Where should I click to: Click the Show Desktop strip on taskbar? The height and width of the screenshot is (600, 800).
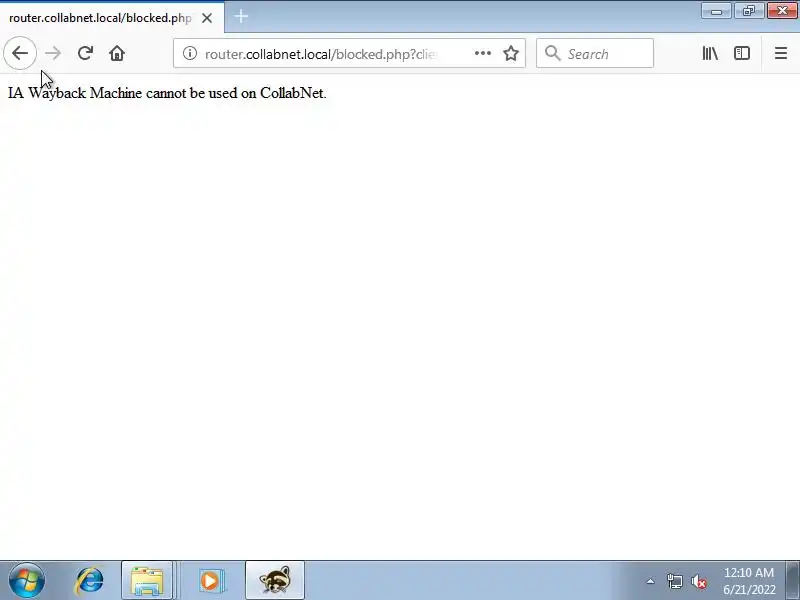point(793,580)
